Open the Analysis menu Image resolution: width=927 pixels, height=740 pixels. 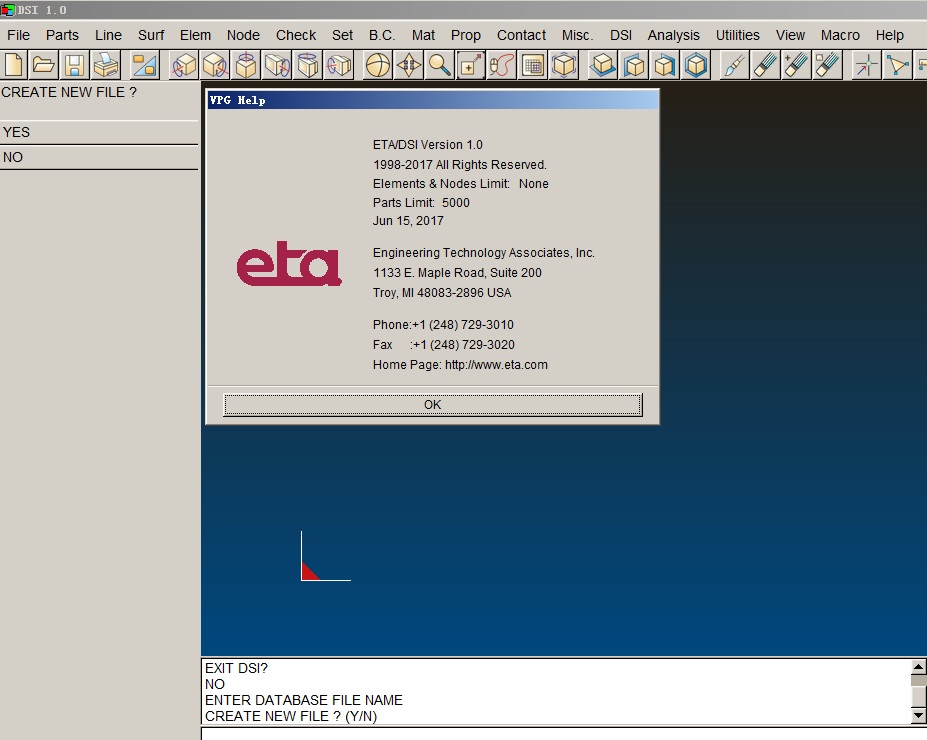tap(673, 35)
